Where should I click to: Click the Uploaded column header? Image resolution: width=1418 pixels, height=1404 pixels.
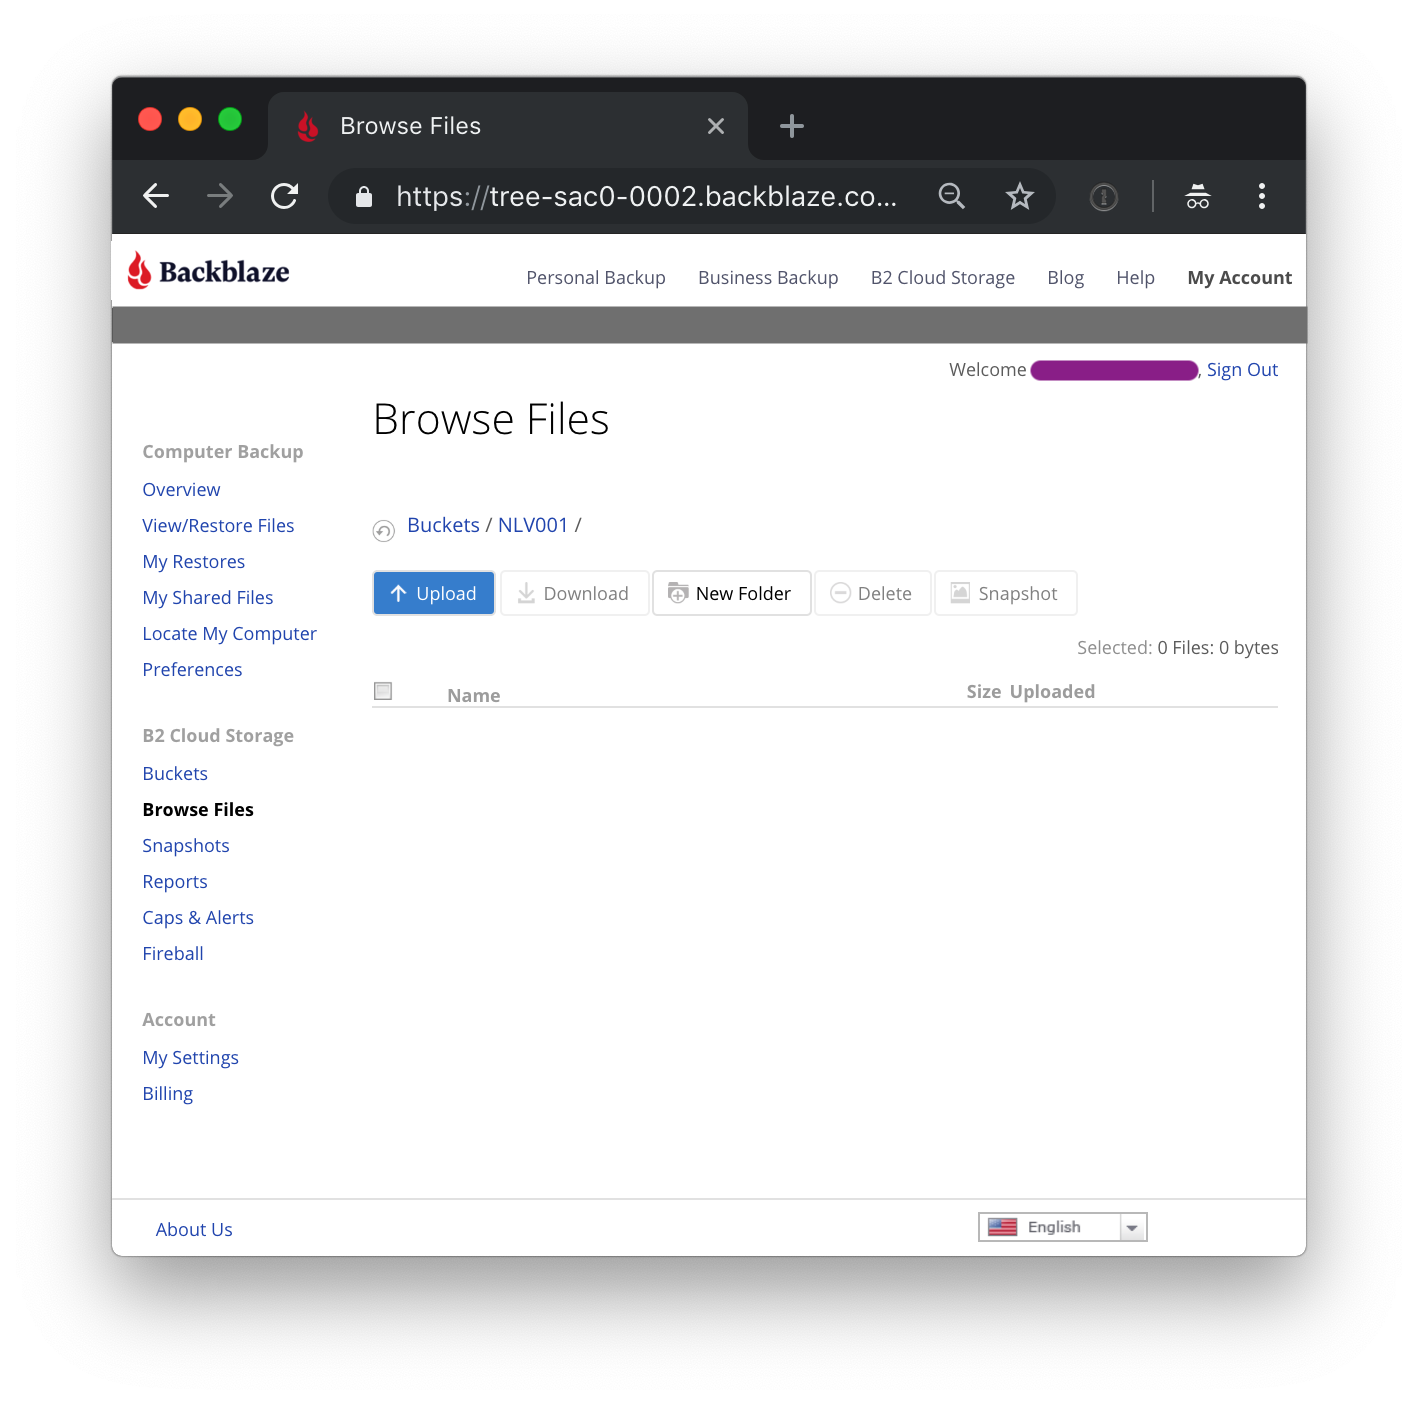tap(1053, 692)
